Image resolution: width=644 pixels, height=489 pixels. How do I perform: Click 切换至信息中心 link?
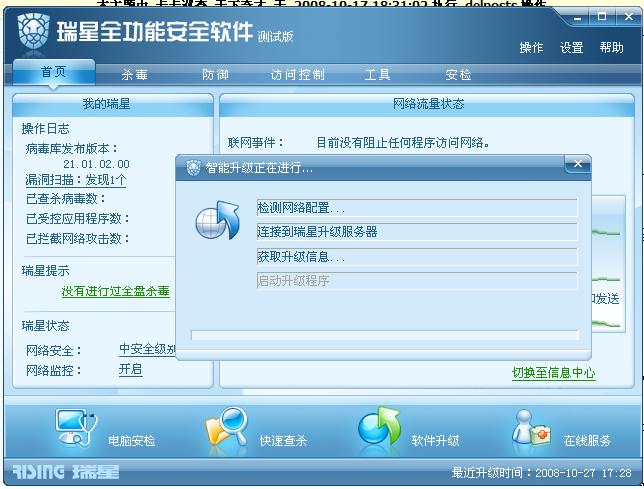click(553, 373)
